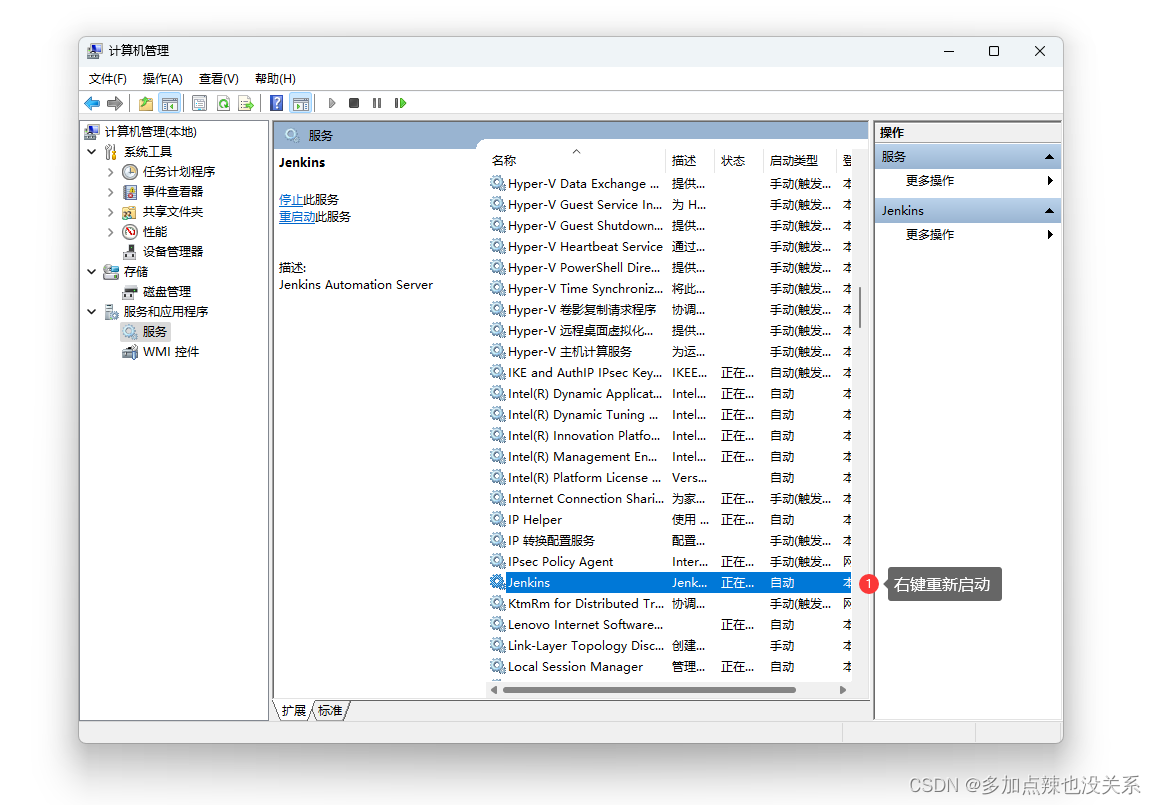Select 设备管理器 in the left tree
The height and width of the screenshot is (805, 1156).
point(172,252)
